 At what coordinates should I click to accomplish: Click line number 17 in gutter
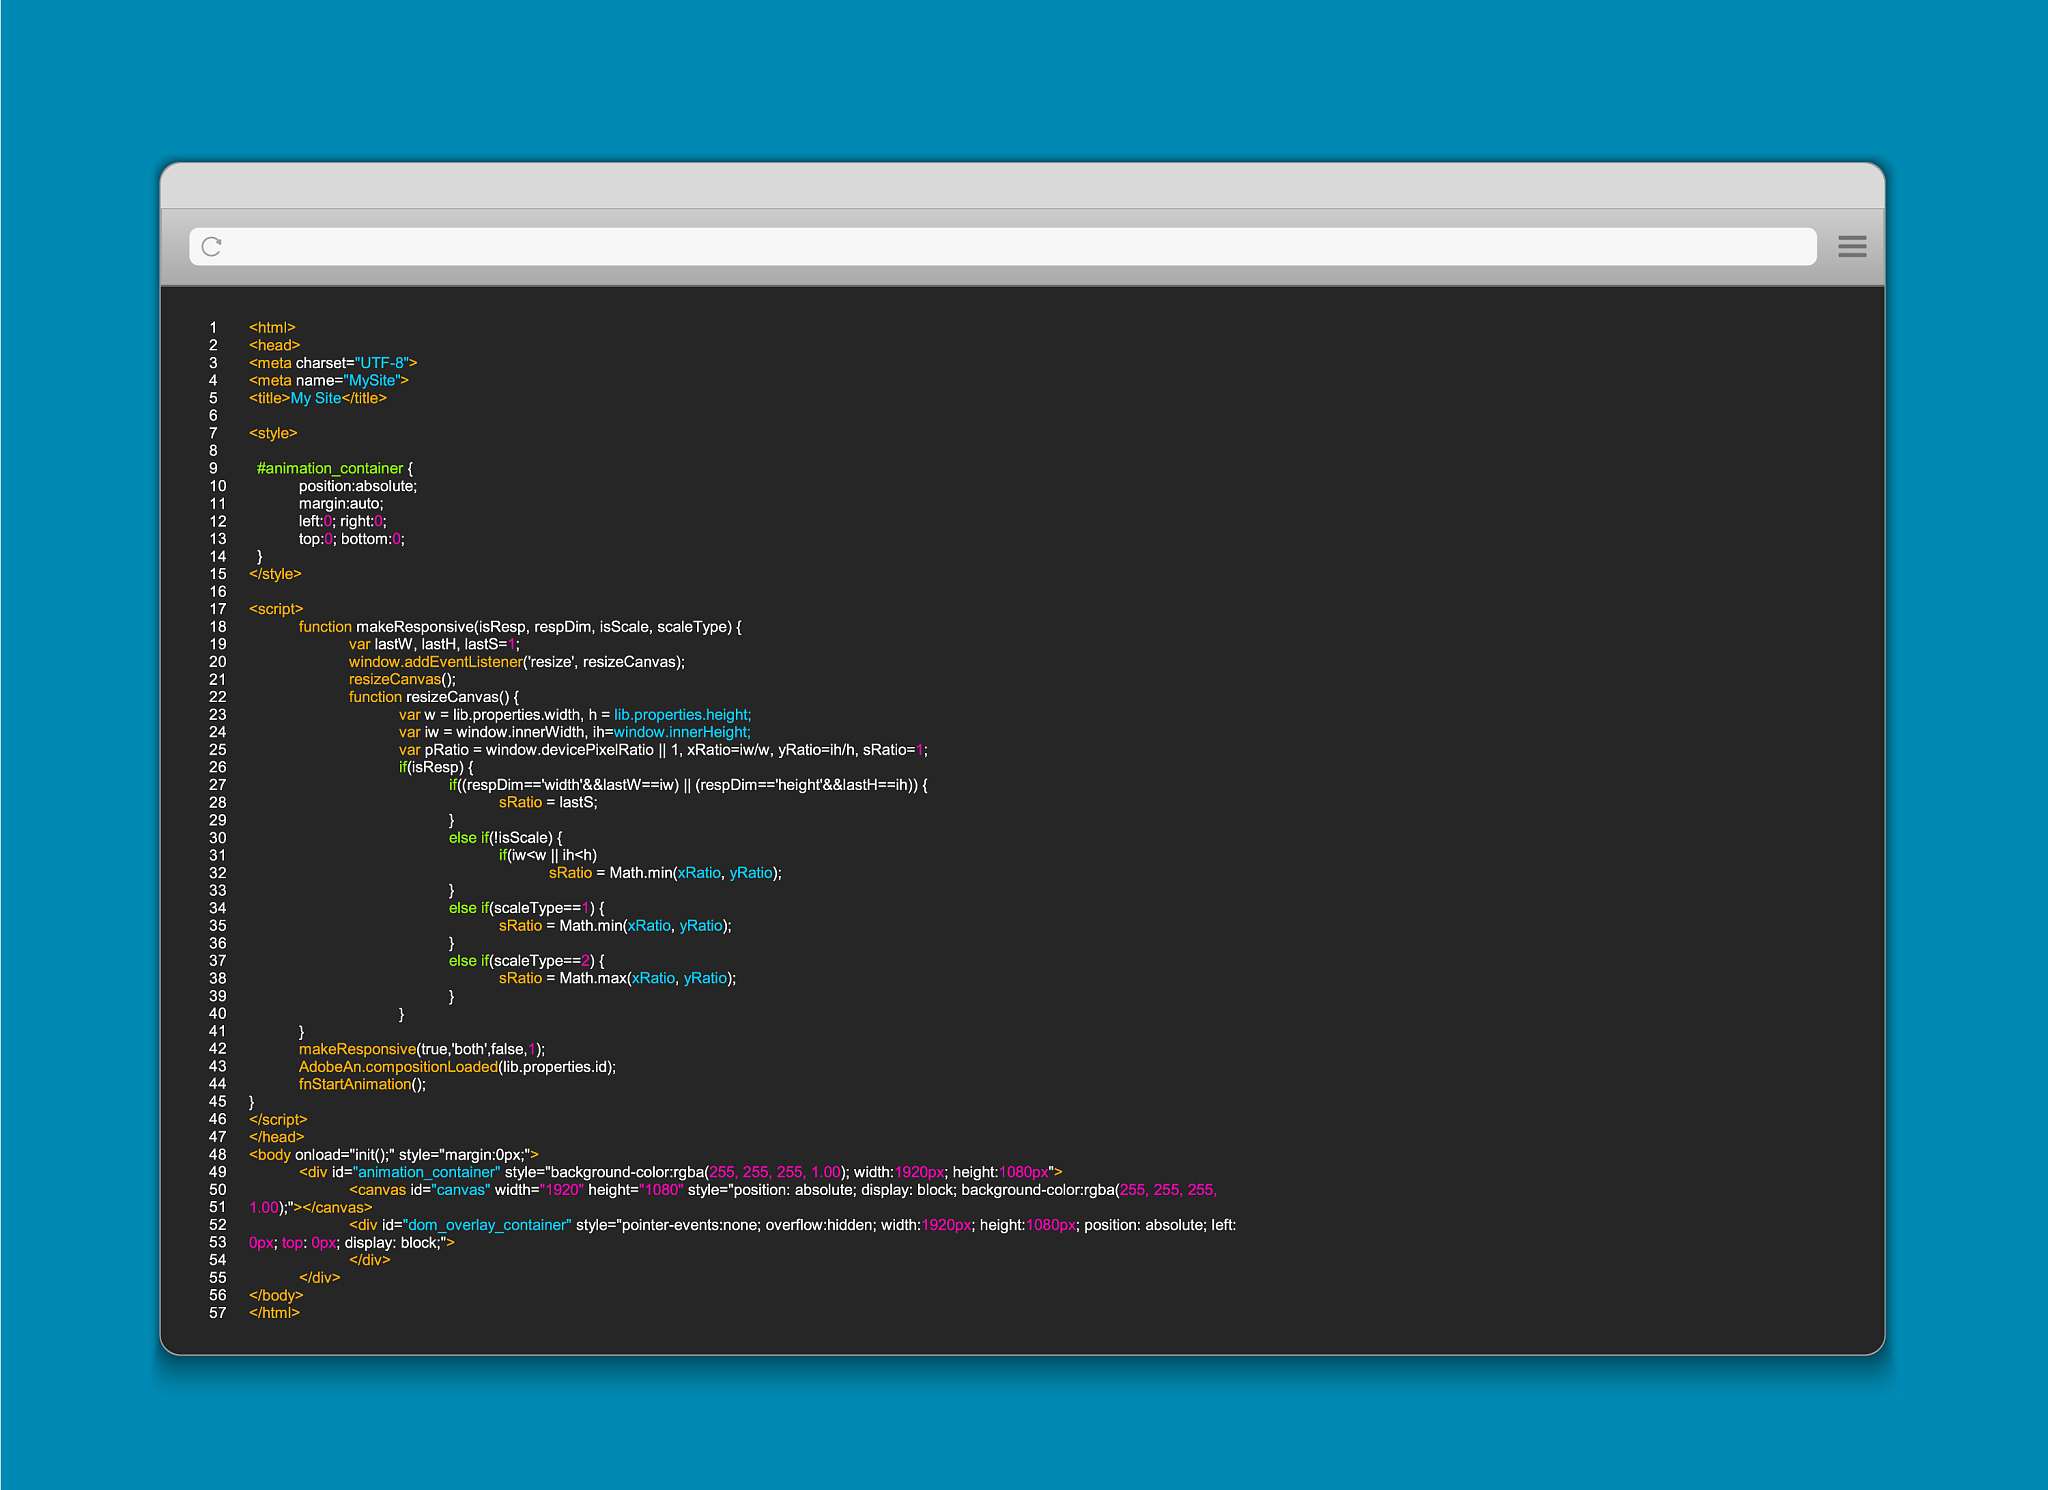click(x=217, y=609)
